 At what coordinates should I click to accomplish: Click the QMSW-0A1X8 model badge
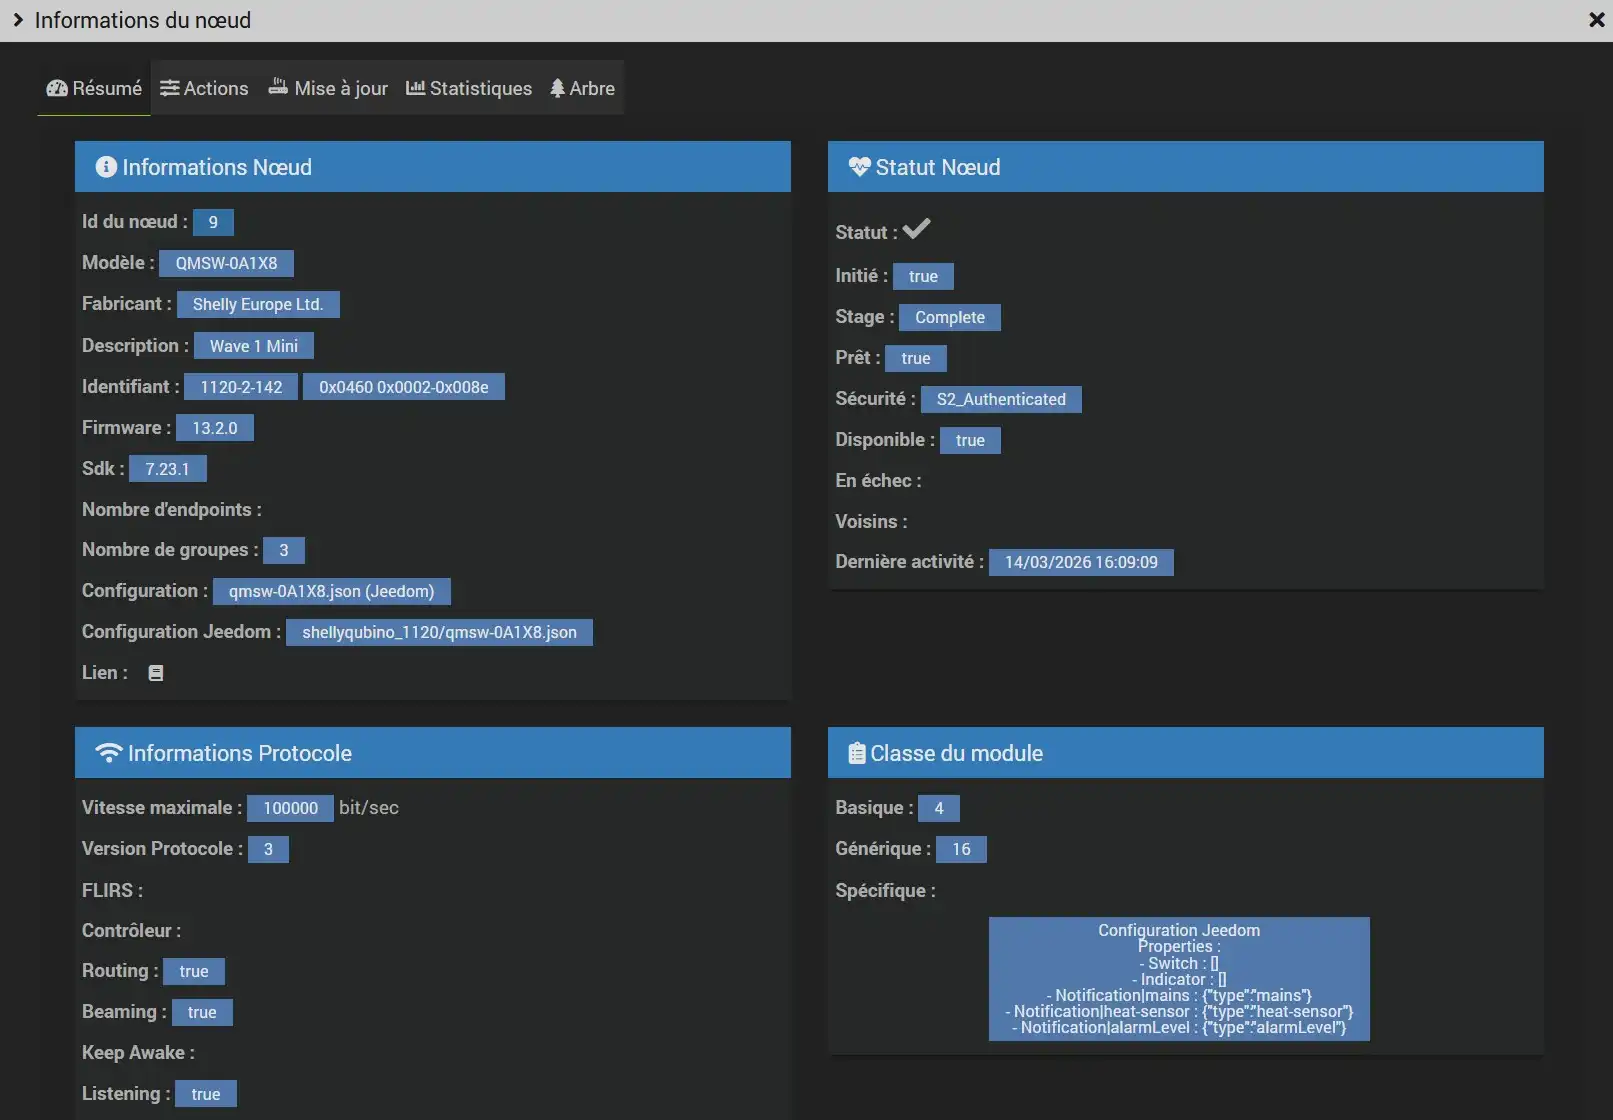[x=226, y=263]
